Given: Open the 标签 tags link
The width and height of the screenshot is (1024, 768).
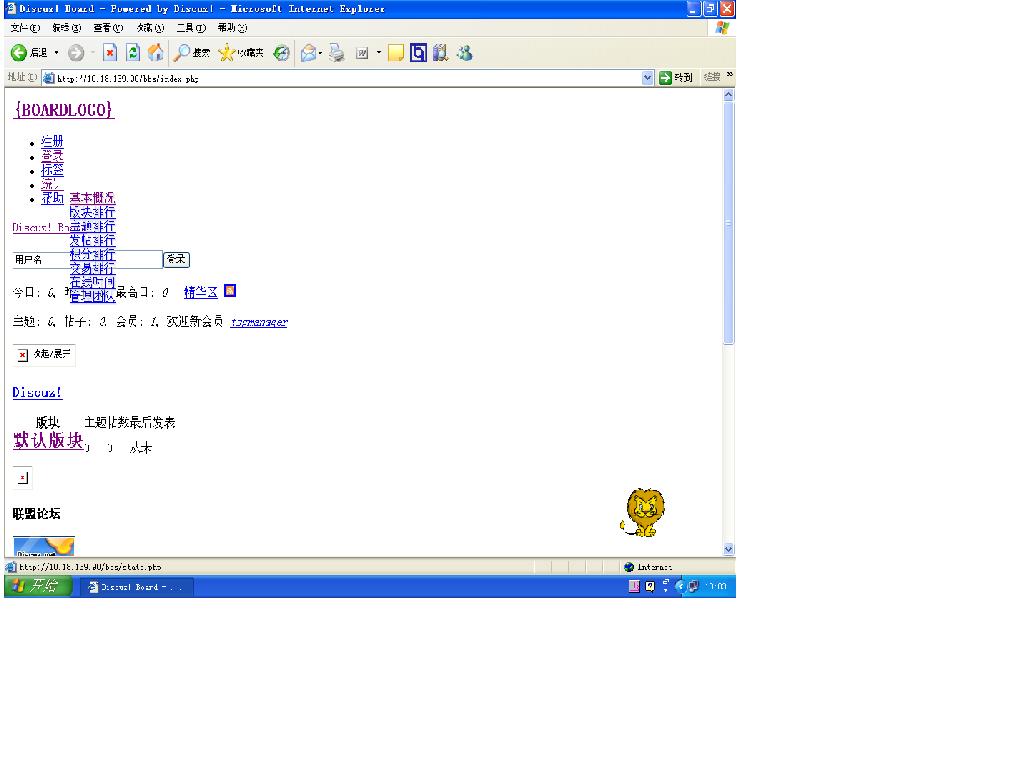Looking at the screenshot, I should pos(52,170).
